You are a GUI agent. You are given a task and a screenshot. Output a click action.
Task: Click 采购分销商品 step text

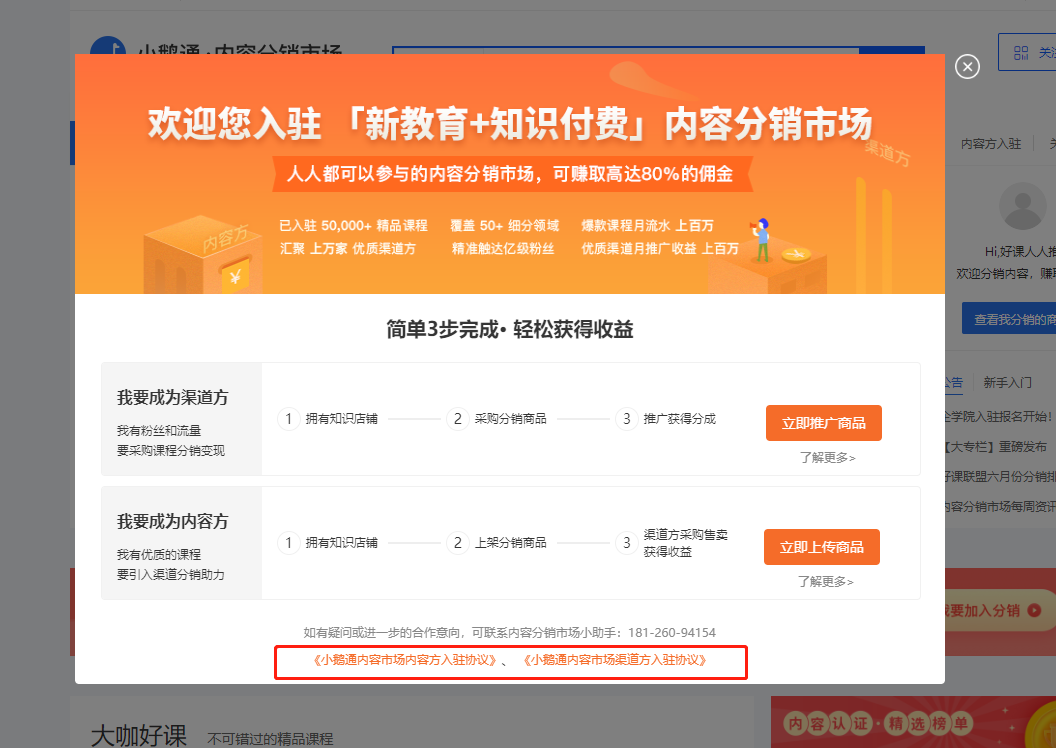tap(510, 419)
